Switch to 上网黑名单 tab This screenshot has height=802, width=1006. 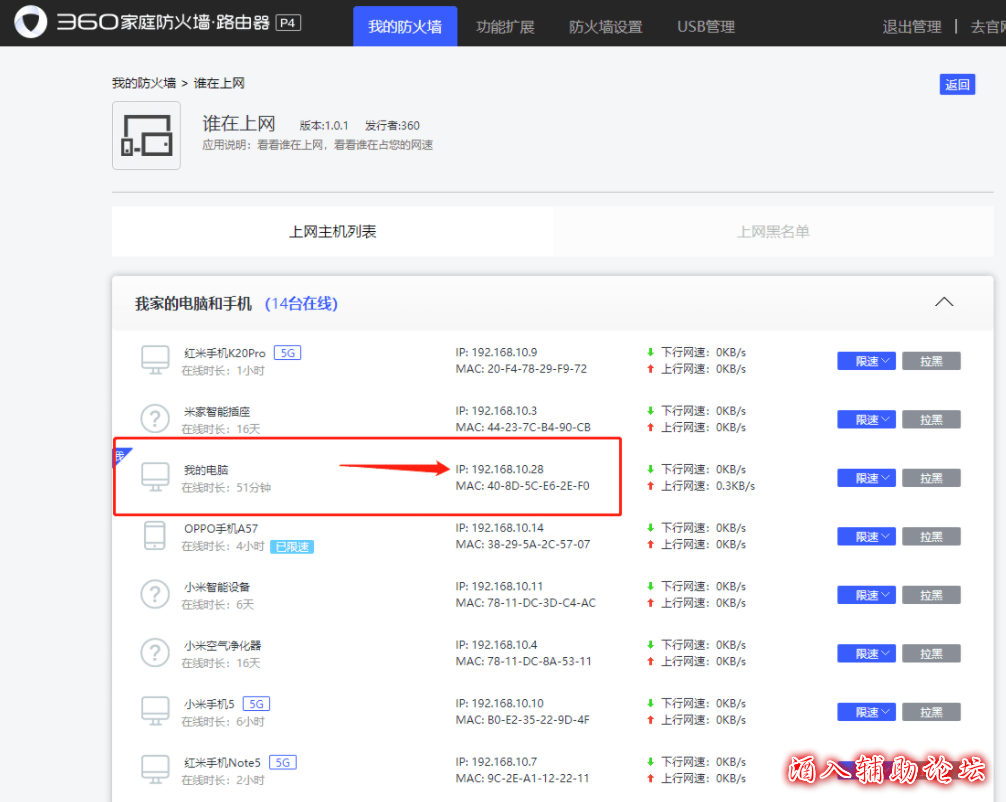[x=773, y=232]
